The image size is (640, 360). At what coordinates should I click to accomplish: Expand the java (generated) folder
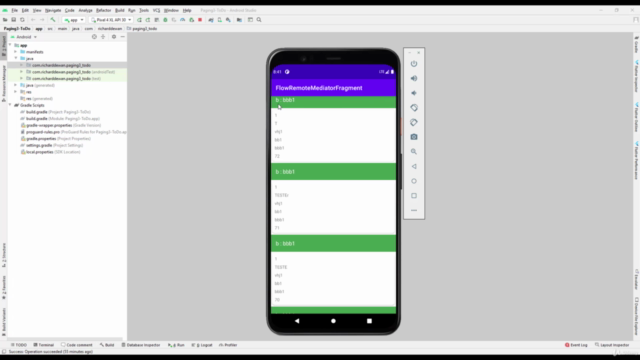point(16,85)
